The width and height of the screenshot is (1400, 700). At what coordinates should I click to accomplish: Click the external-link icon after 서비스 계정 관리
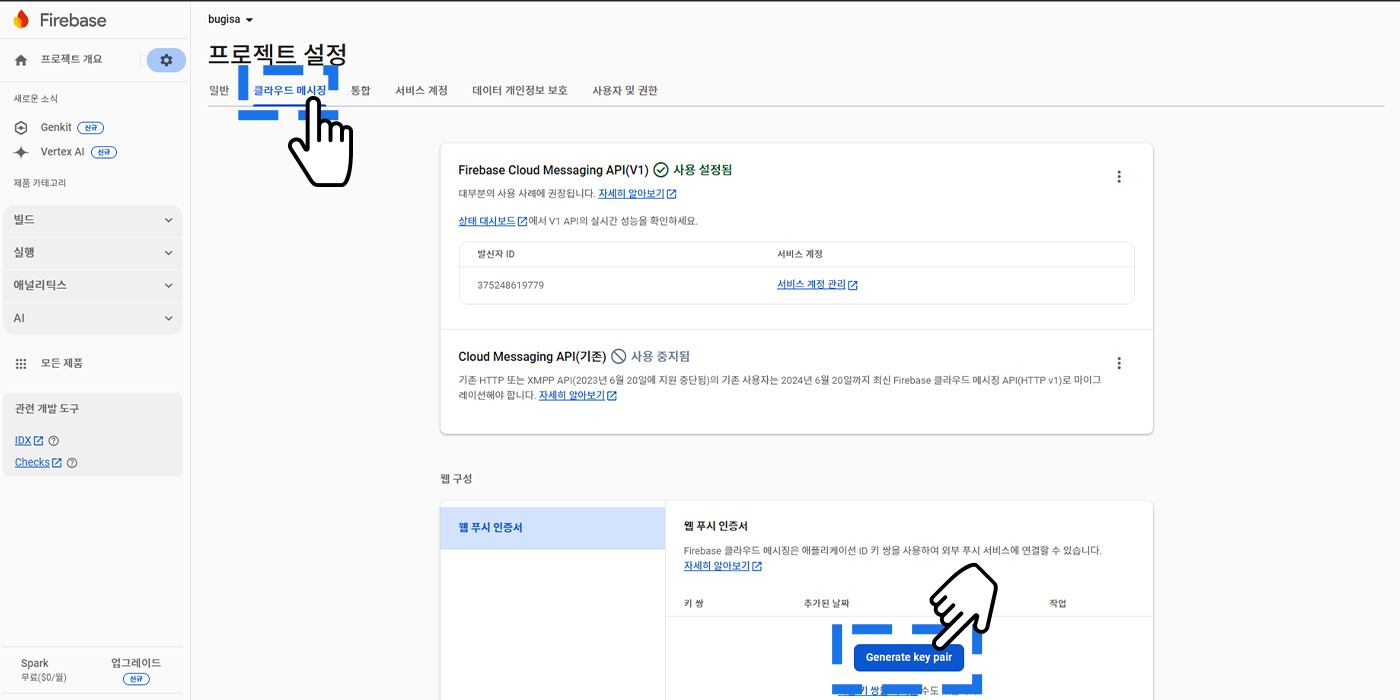click(x=853, y=285)
